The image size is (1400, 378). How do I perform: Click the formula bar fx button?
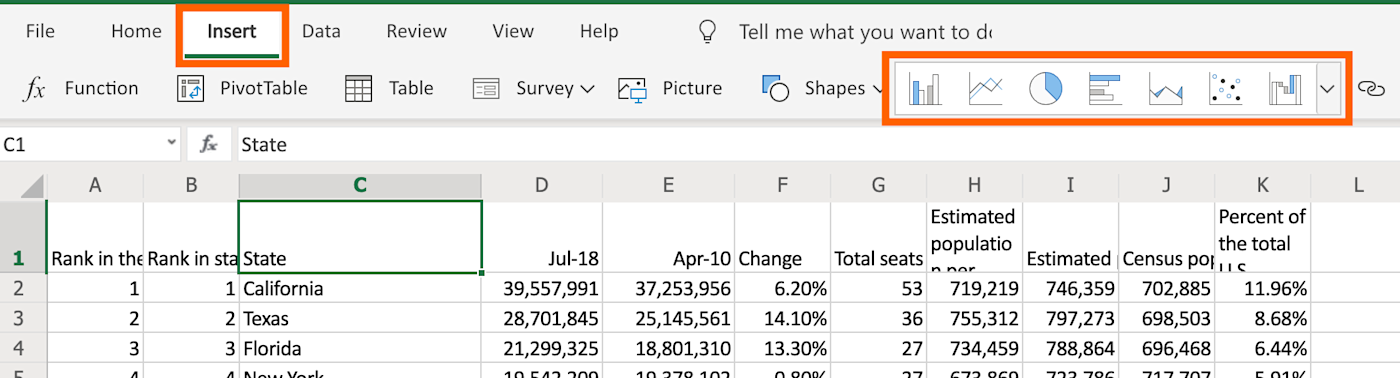coord(209,145)
